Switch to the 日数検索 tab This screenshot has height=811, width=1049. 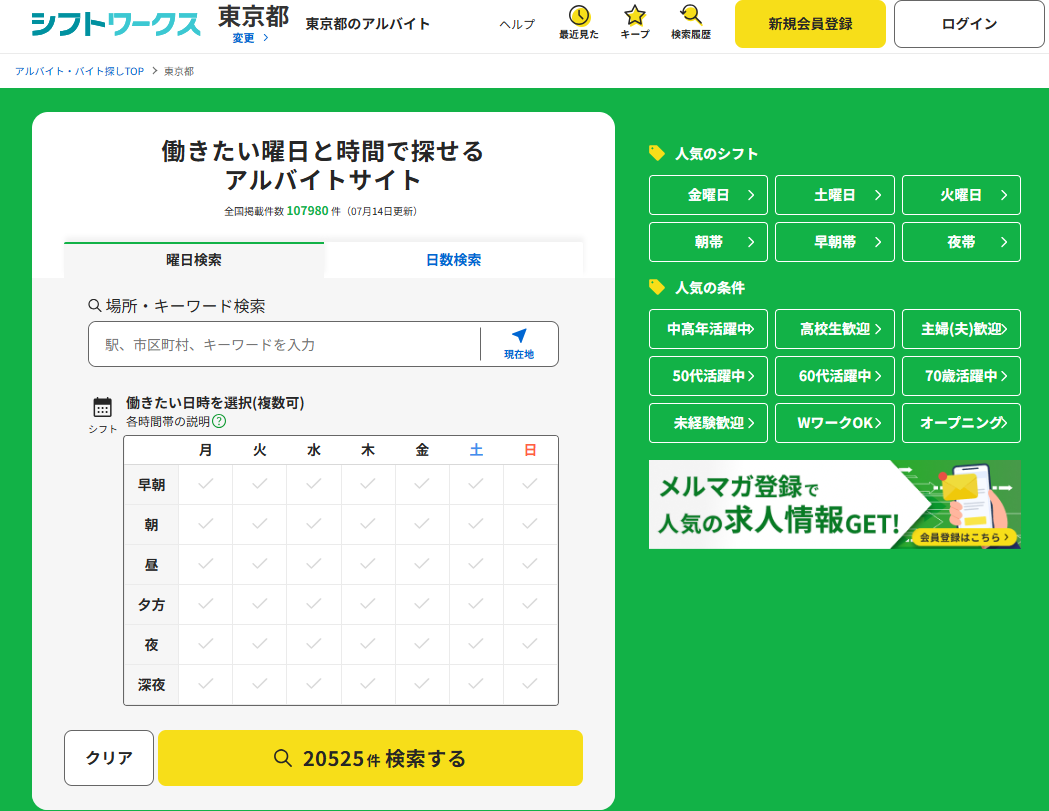coord(453,258)
